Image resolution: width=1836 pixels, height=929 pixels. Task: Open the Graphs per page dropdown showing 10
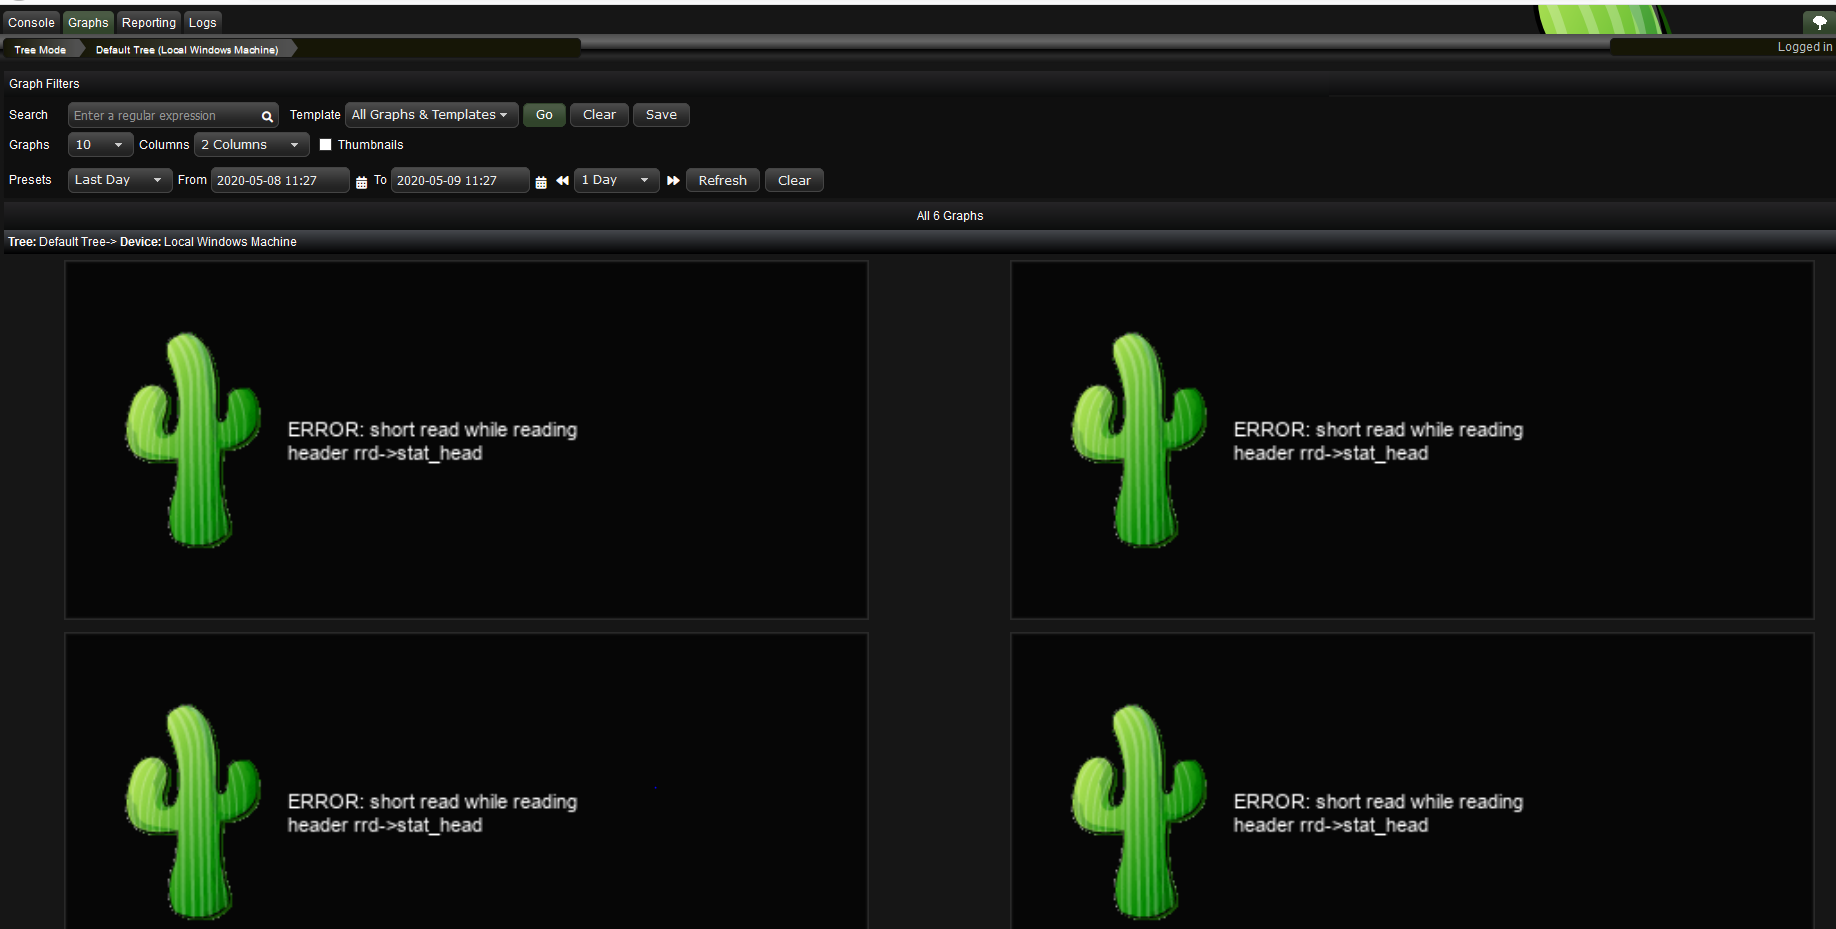[x=100, y=145]
